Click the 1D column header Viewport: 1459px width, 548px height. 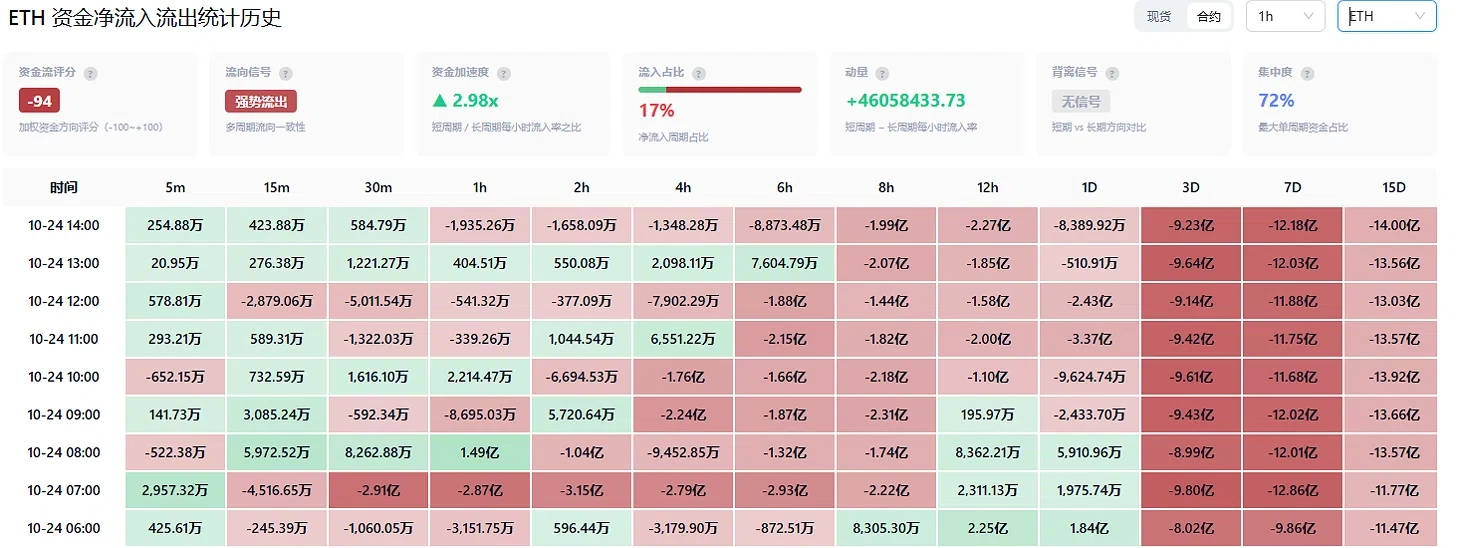coord(1089,187)
